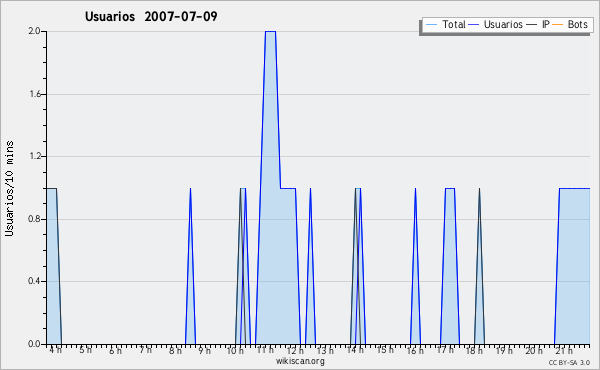
Task: Click the 10 h x-axis label
Action: coord(235,350)
